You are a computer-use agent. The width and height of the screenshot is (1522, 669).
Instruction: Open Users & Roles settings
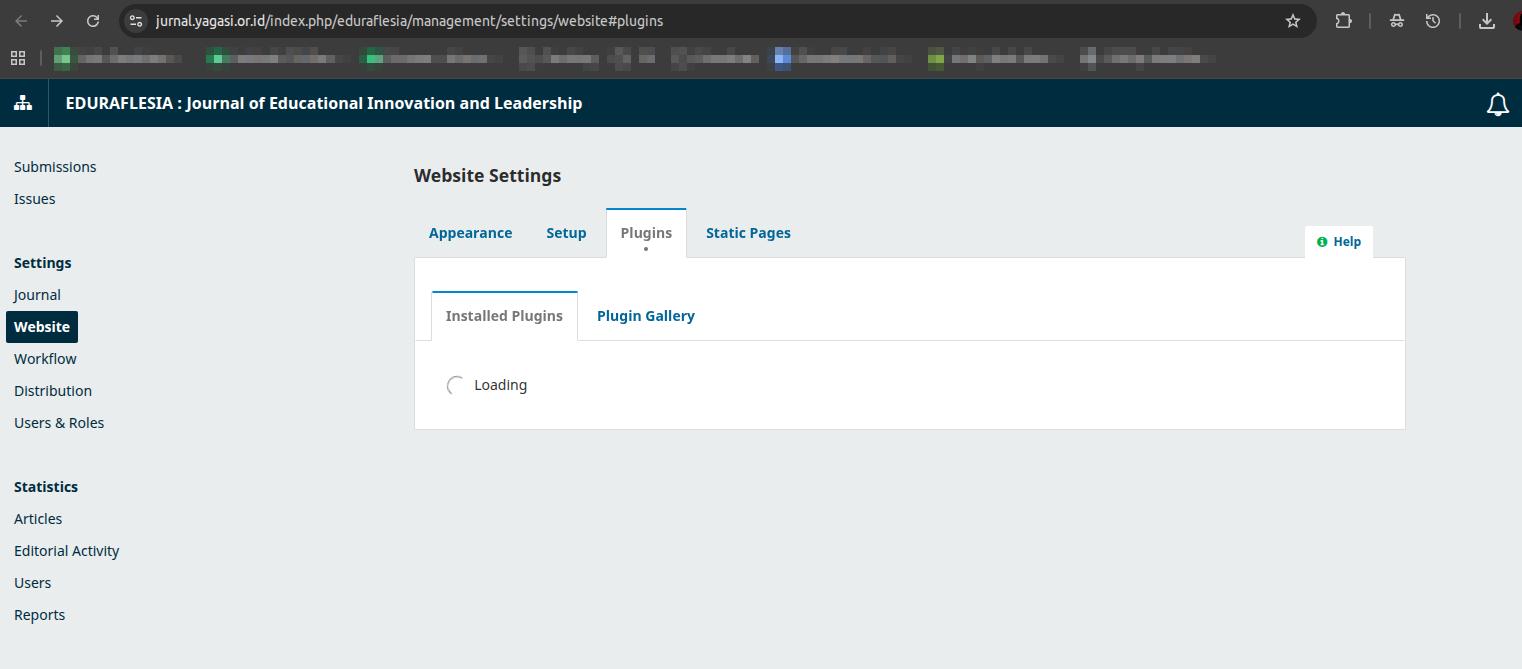coord(59,423)
